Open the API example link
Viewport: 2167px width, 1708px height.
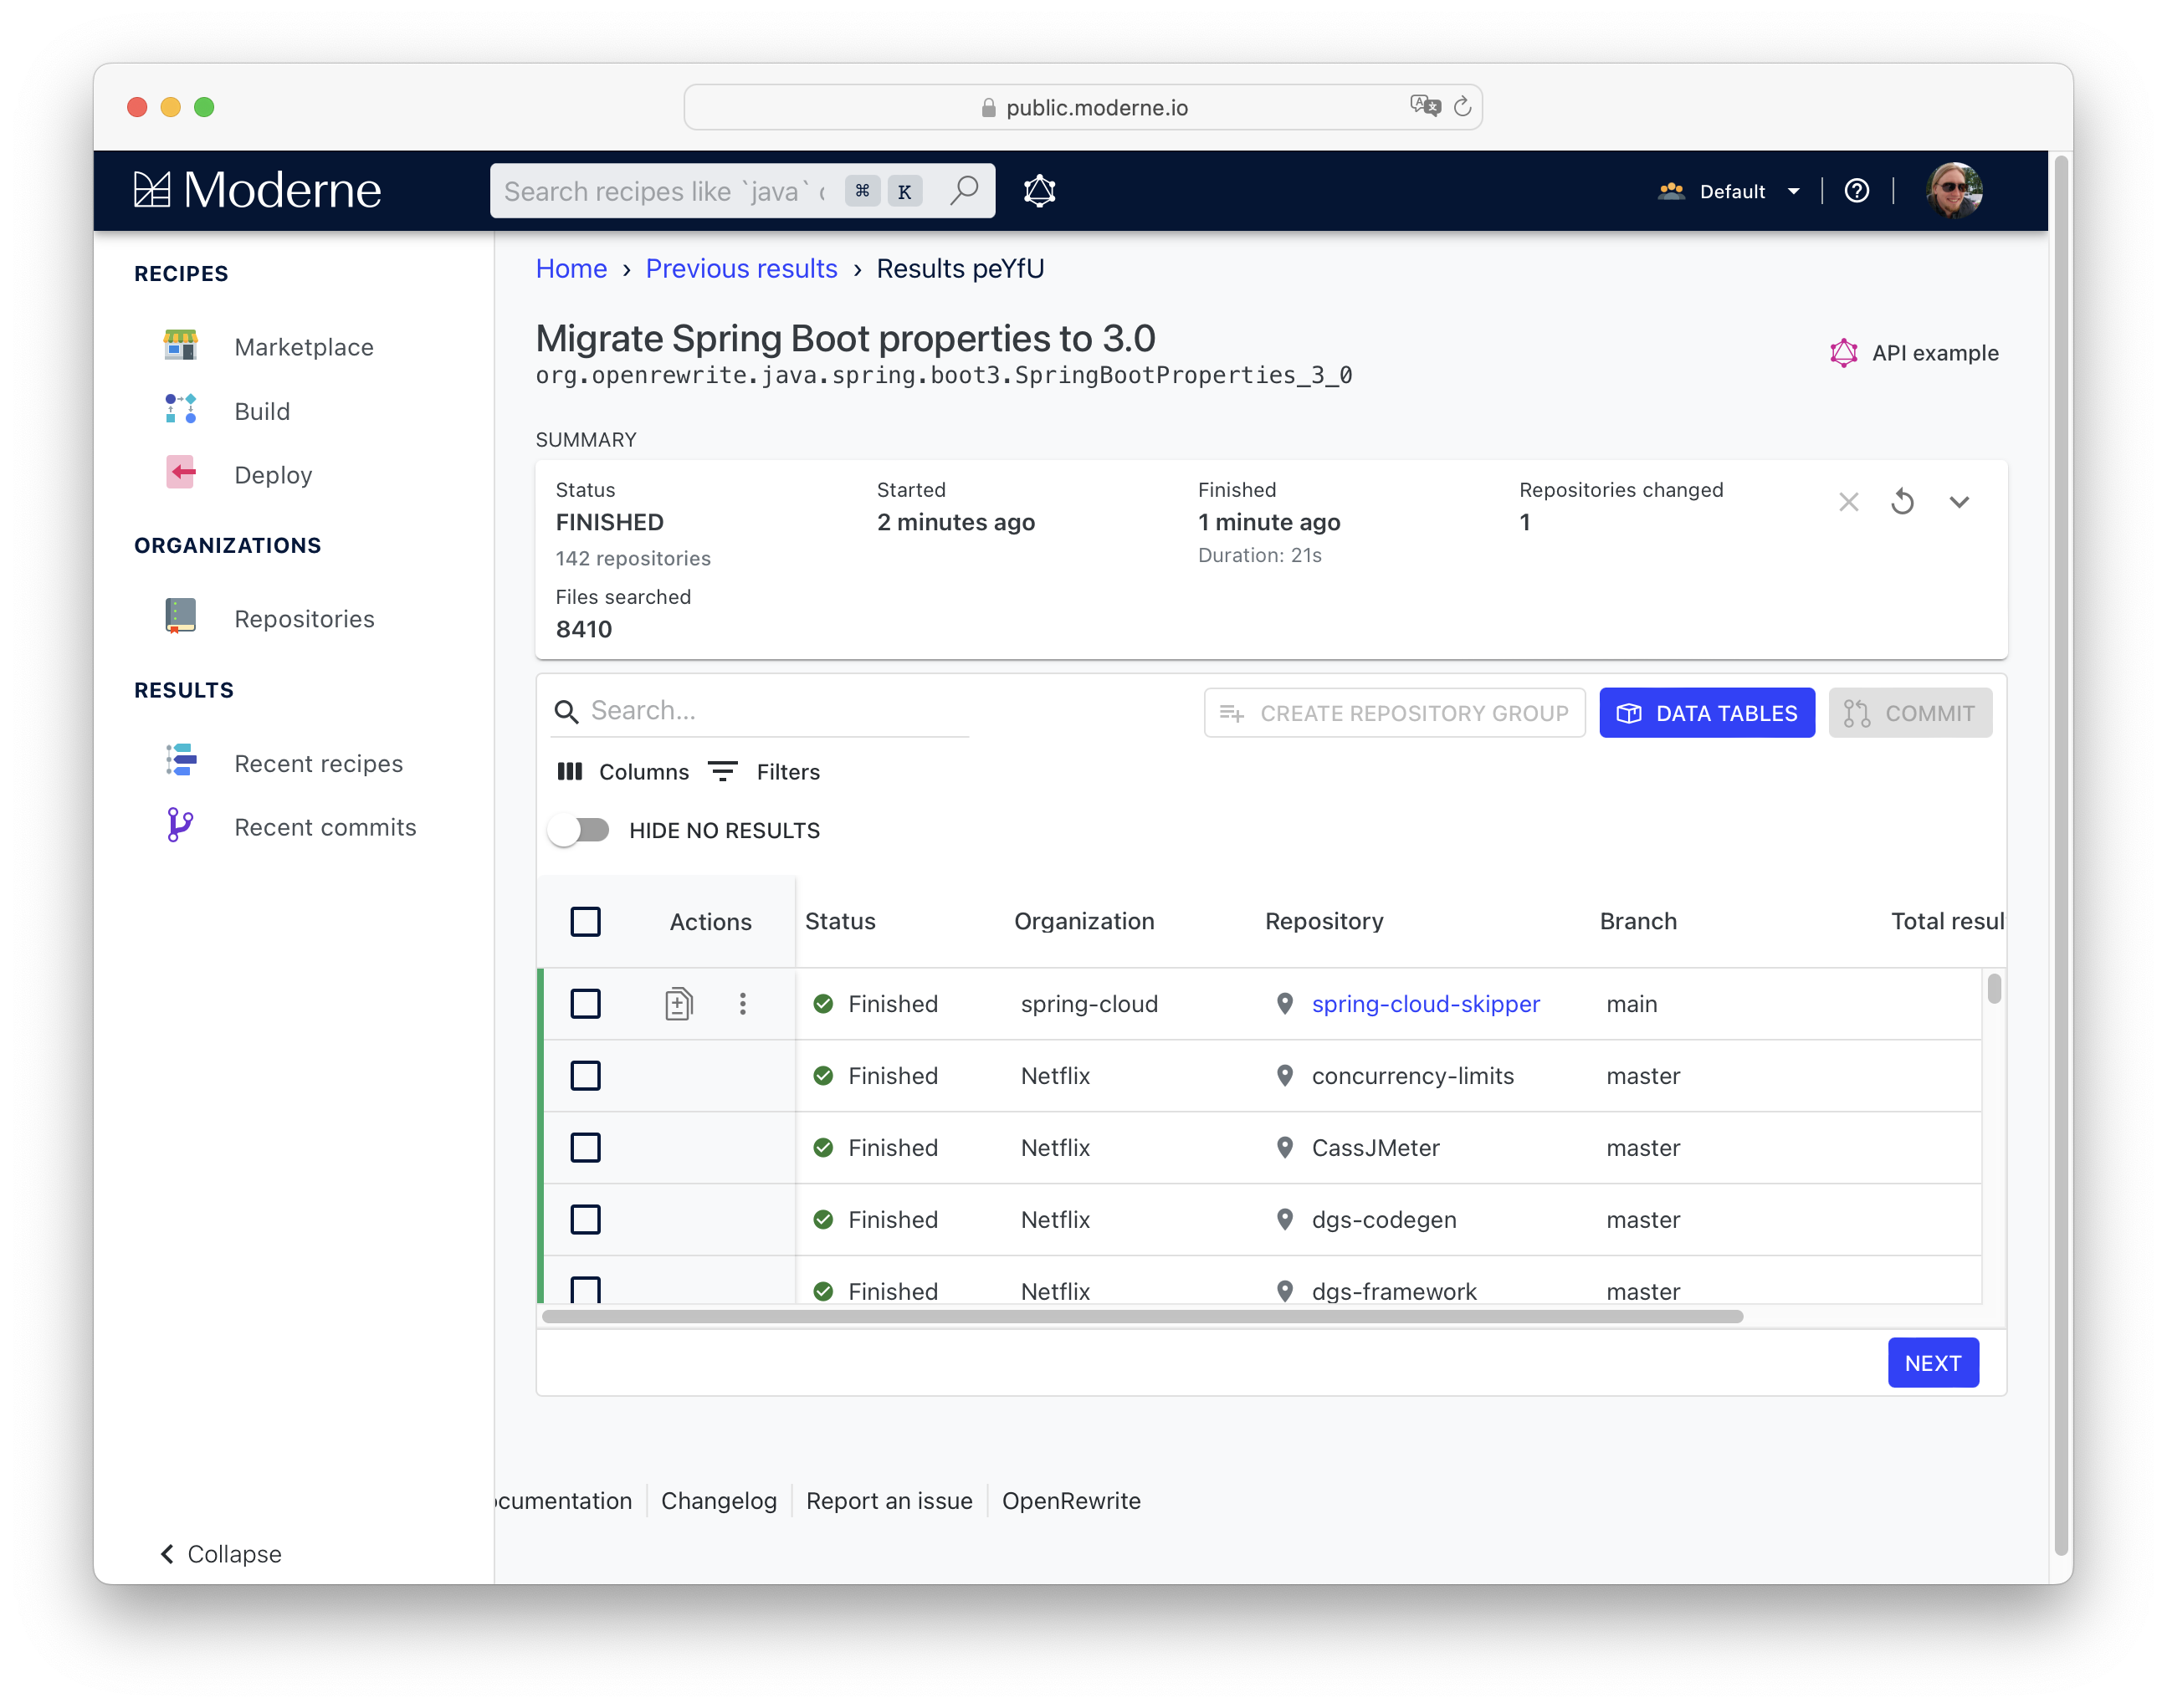pos(1914,353)
